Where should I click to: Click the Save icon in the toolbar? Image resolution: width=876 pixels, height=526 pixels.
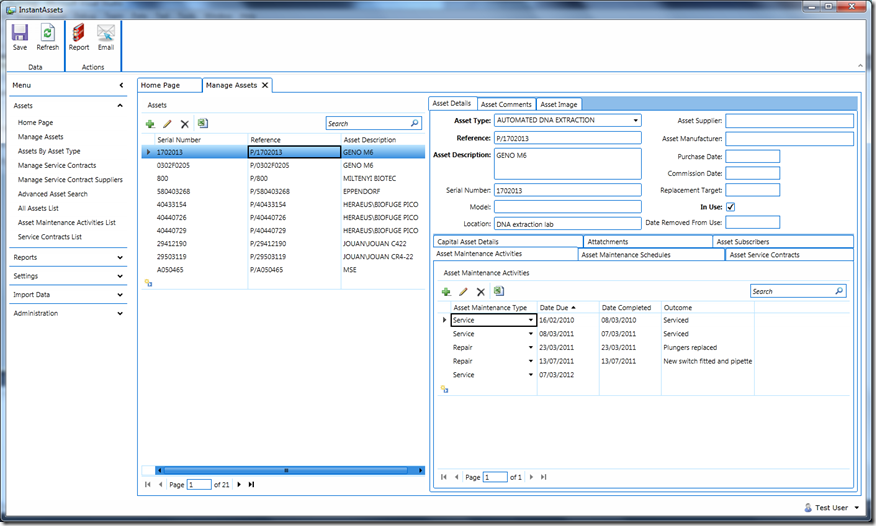pyautogui.click(x=20, y=32)
